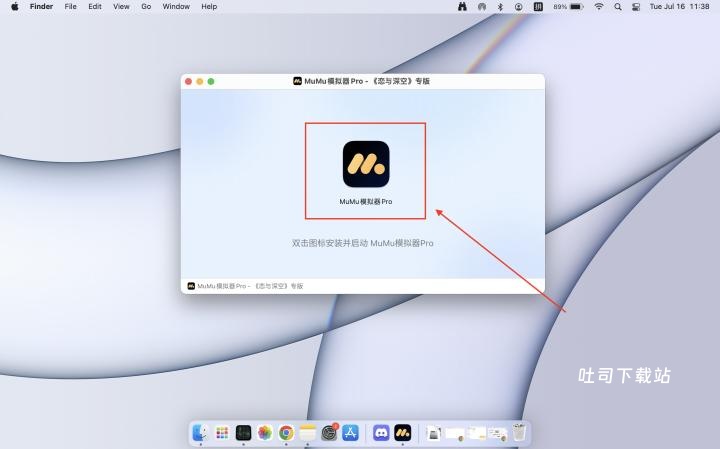
Task: Open the Edit menu
Action: click(95, 6)
